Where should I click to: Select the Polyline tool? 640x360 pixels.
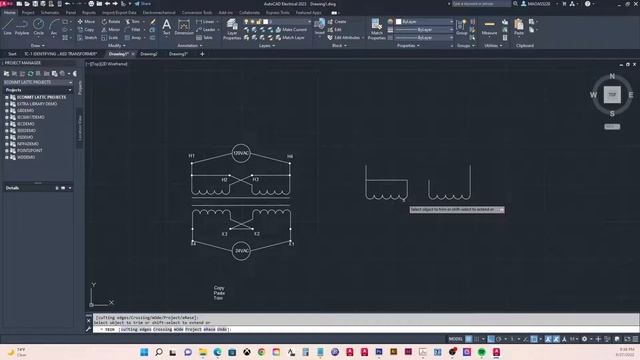pyautogui.click(x=22, y=27)
